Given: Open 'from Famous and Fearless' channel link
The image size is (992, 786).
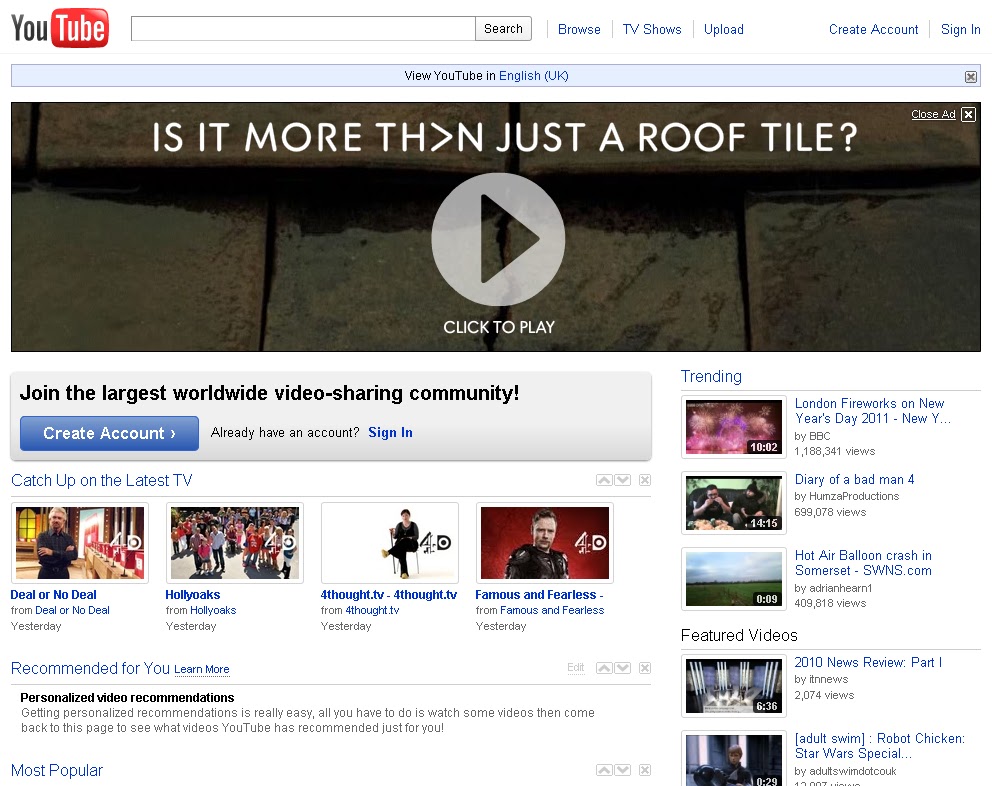Looking at the screenshot, I should point(552,610).
